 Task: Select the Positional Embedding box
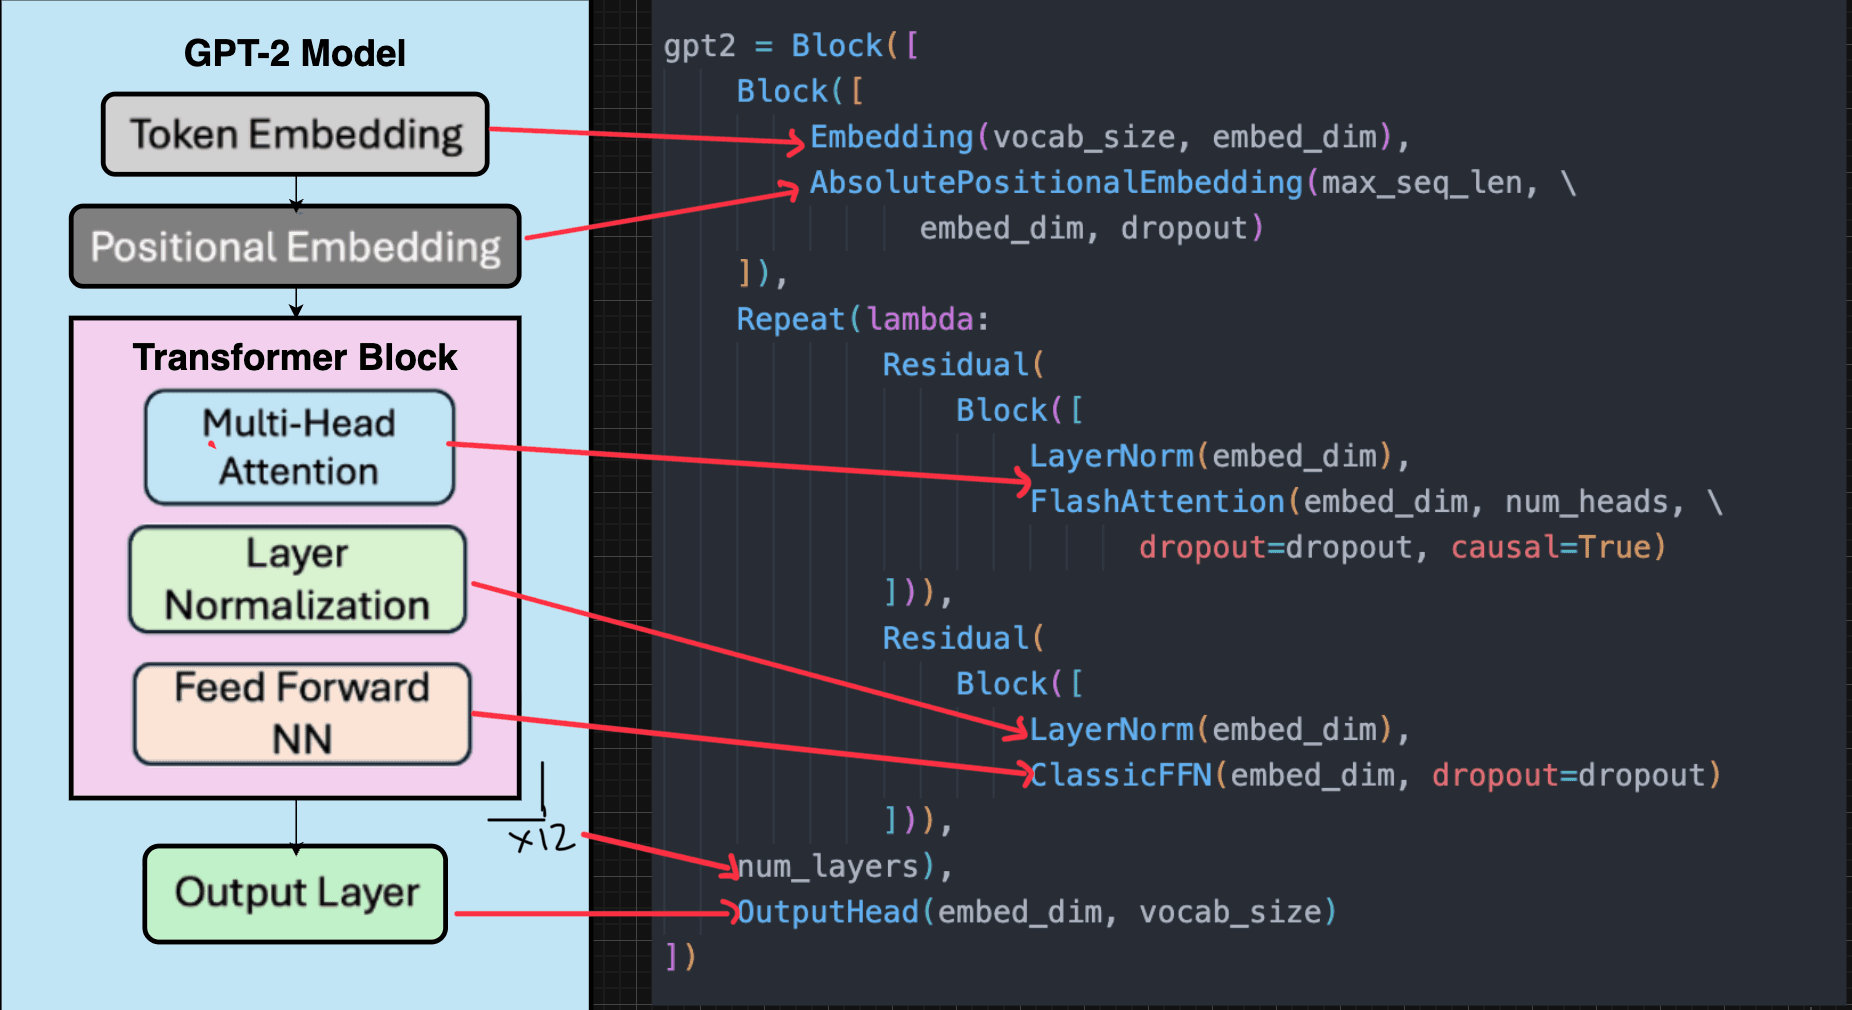[294, 246]
